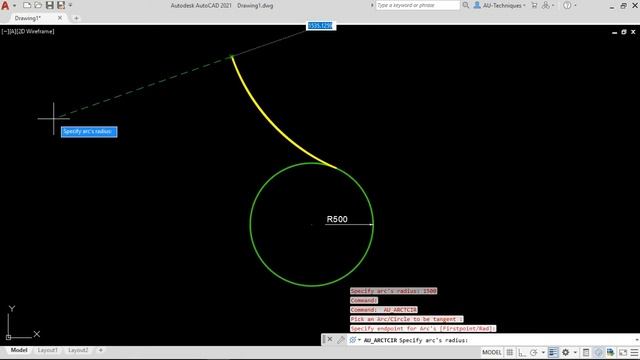Expand the Help dropdown arrow
Image resolution: width=640 pixels, height=360 pixels.
click(x=576, y=5)
